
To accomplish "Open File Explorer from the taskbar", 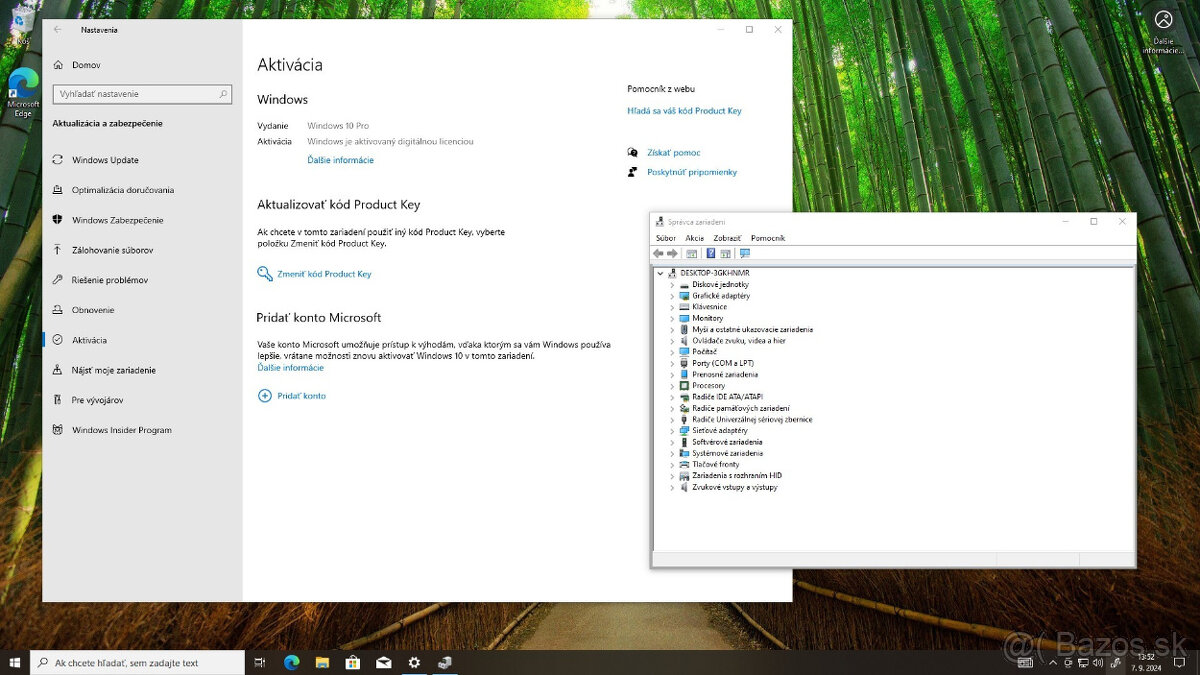I will [322, 662].
